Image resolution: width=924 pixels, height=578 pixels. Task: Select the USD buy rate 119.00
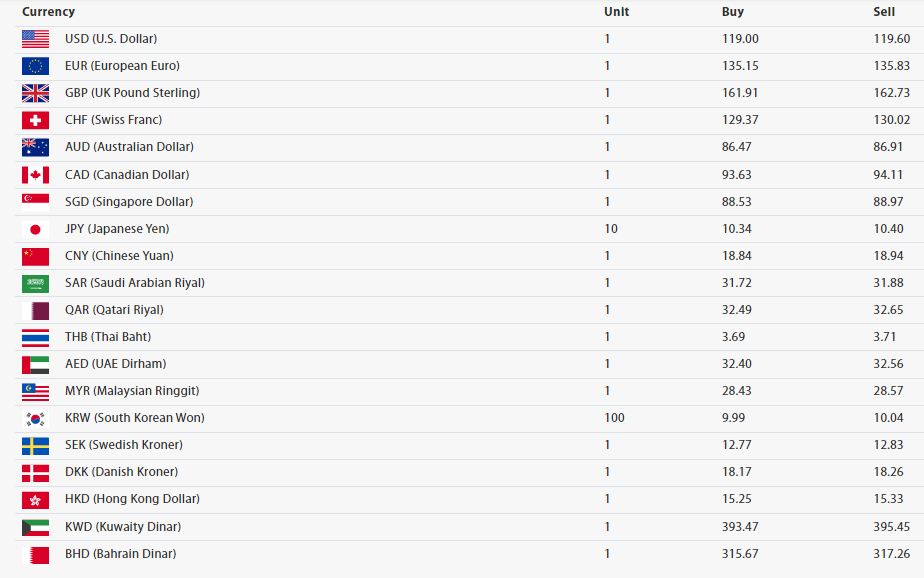[x=740, y=39]
